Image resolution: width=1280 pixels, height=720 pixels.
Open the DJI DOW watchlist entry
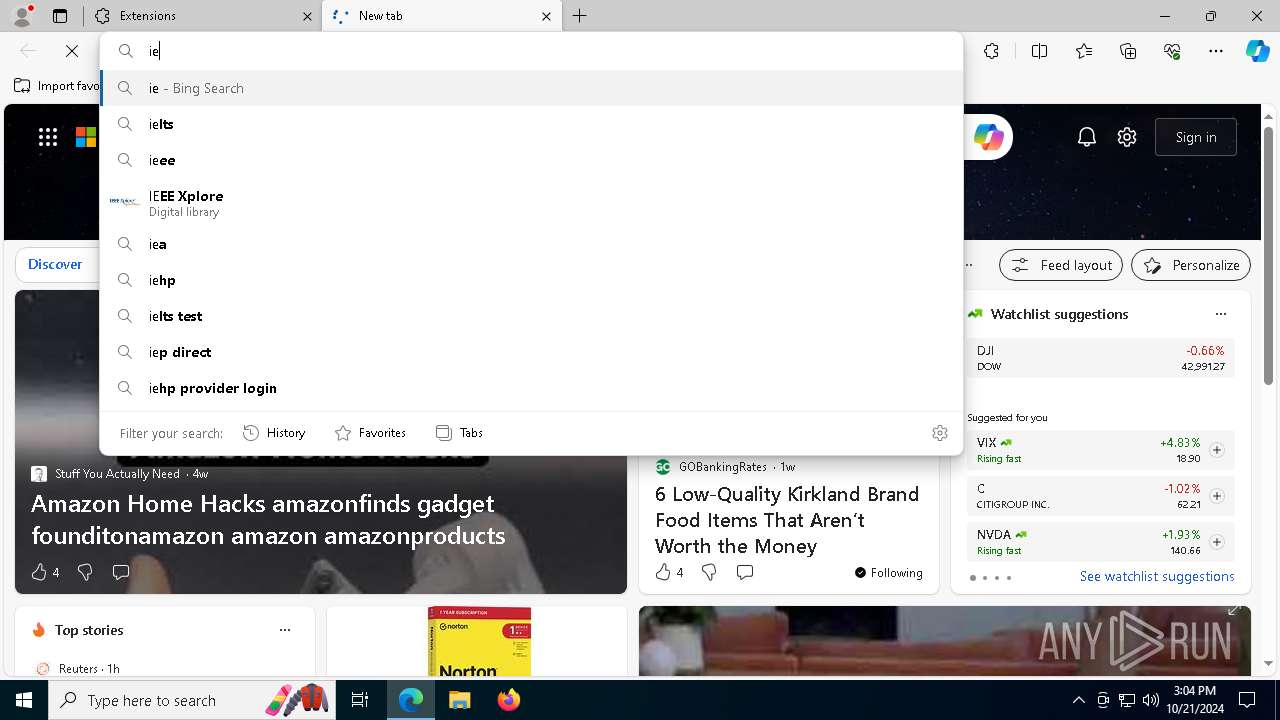(1100, 358)
